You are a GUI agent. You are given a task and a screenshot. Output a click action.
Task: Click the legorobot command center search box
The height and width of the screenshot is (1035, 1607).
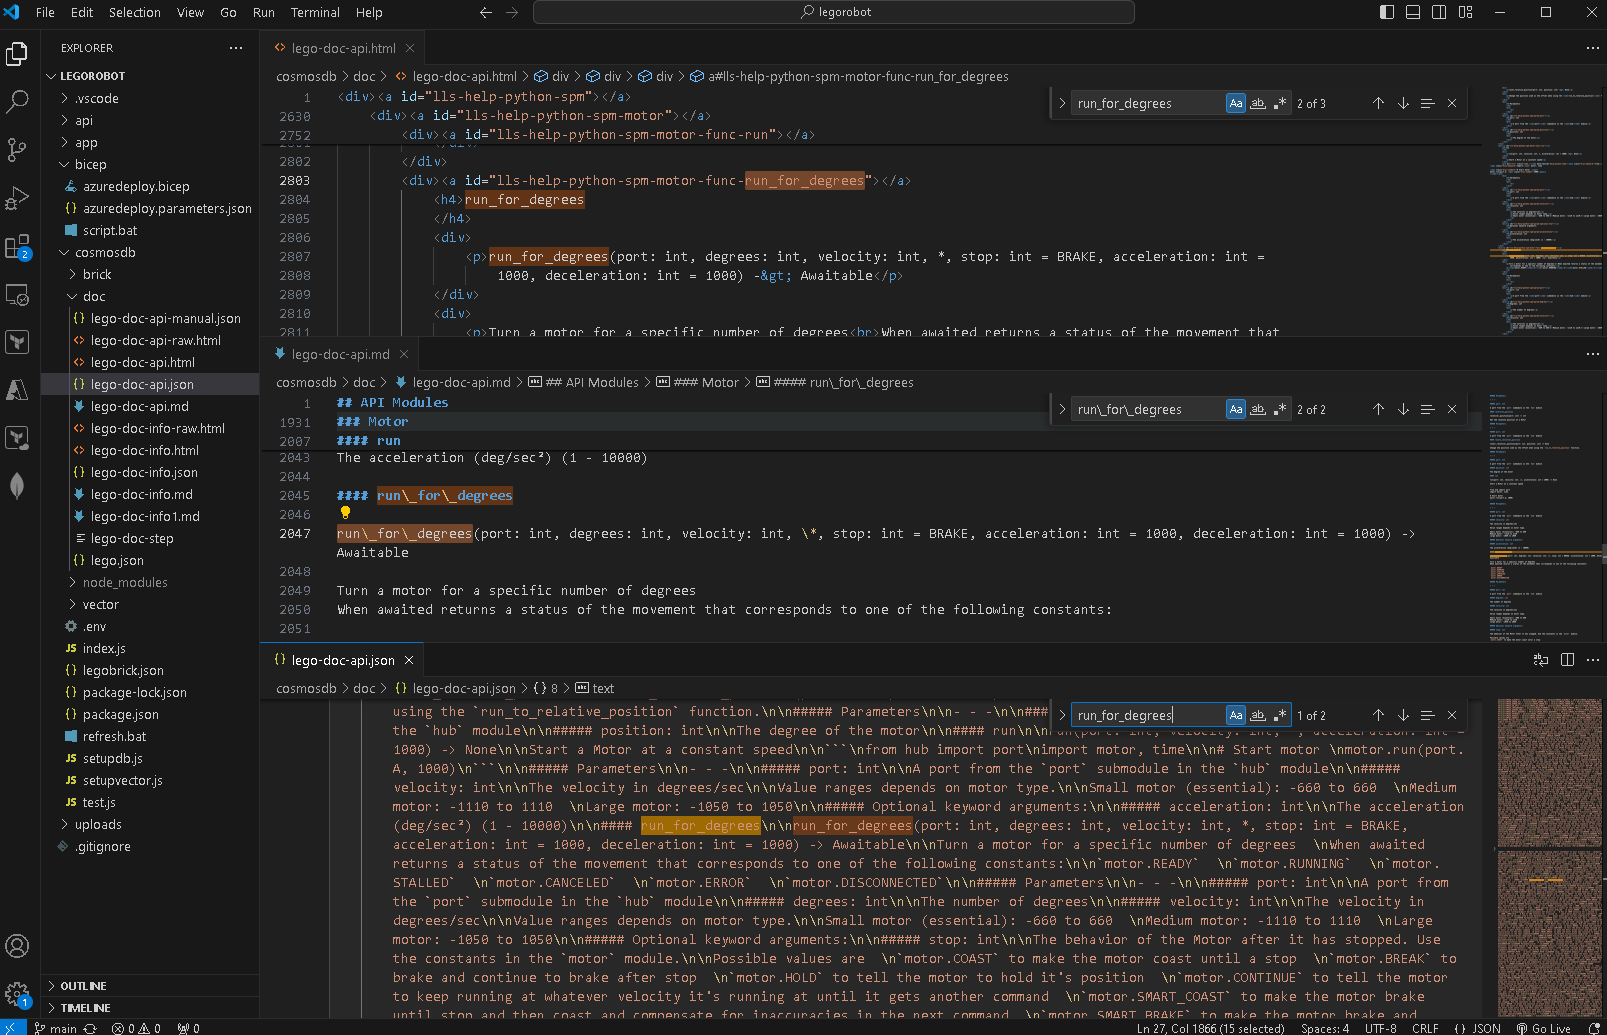[834, 12]
